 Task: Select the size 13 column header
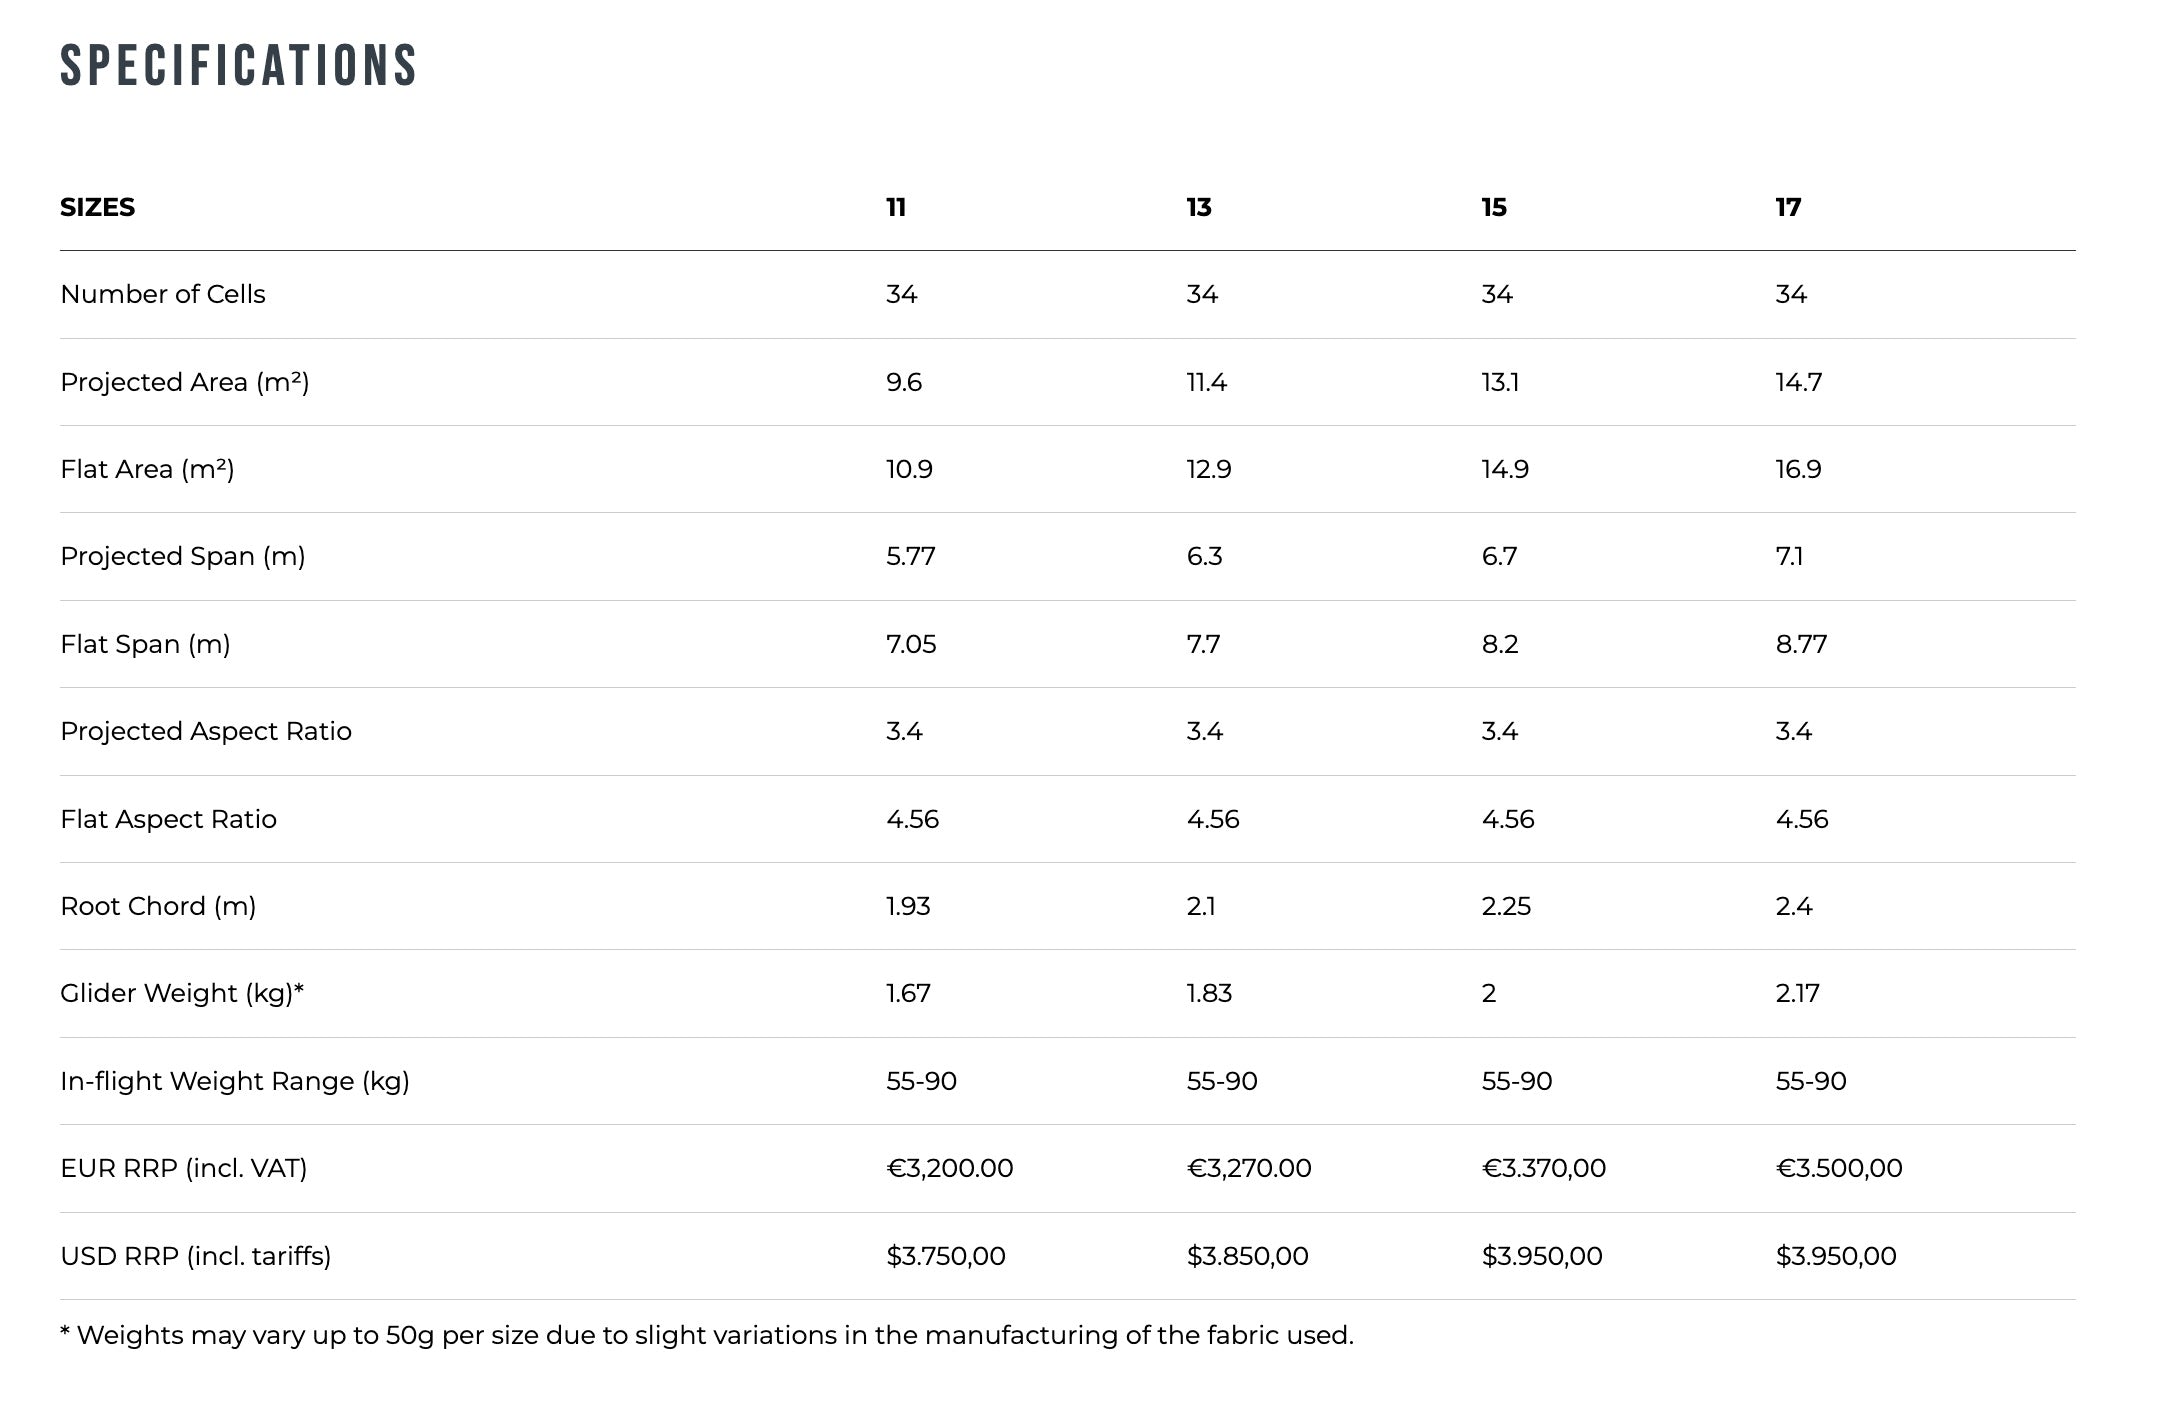tap(1199, 207)
